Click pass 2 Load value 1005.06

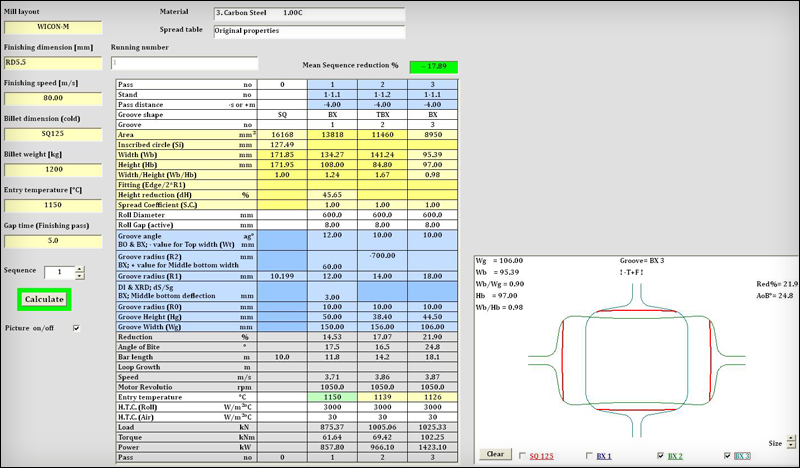pyautogui.click(x=382, y=427)
